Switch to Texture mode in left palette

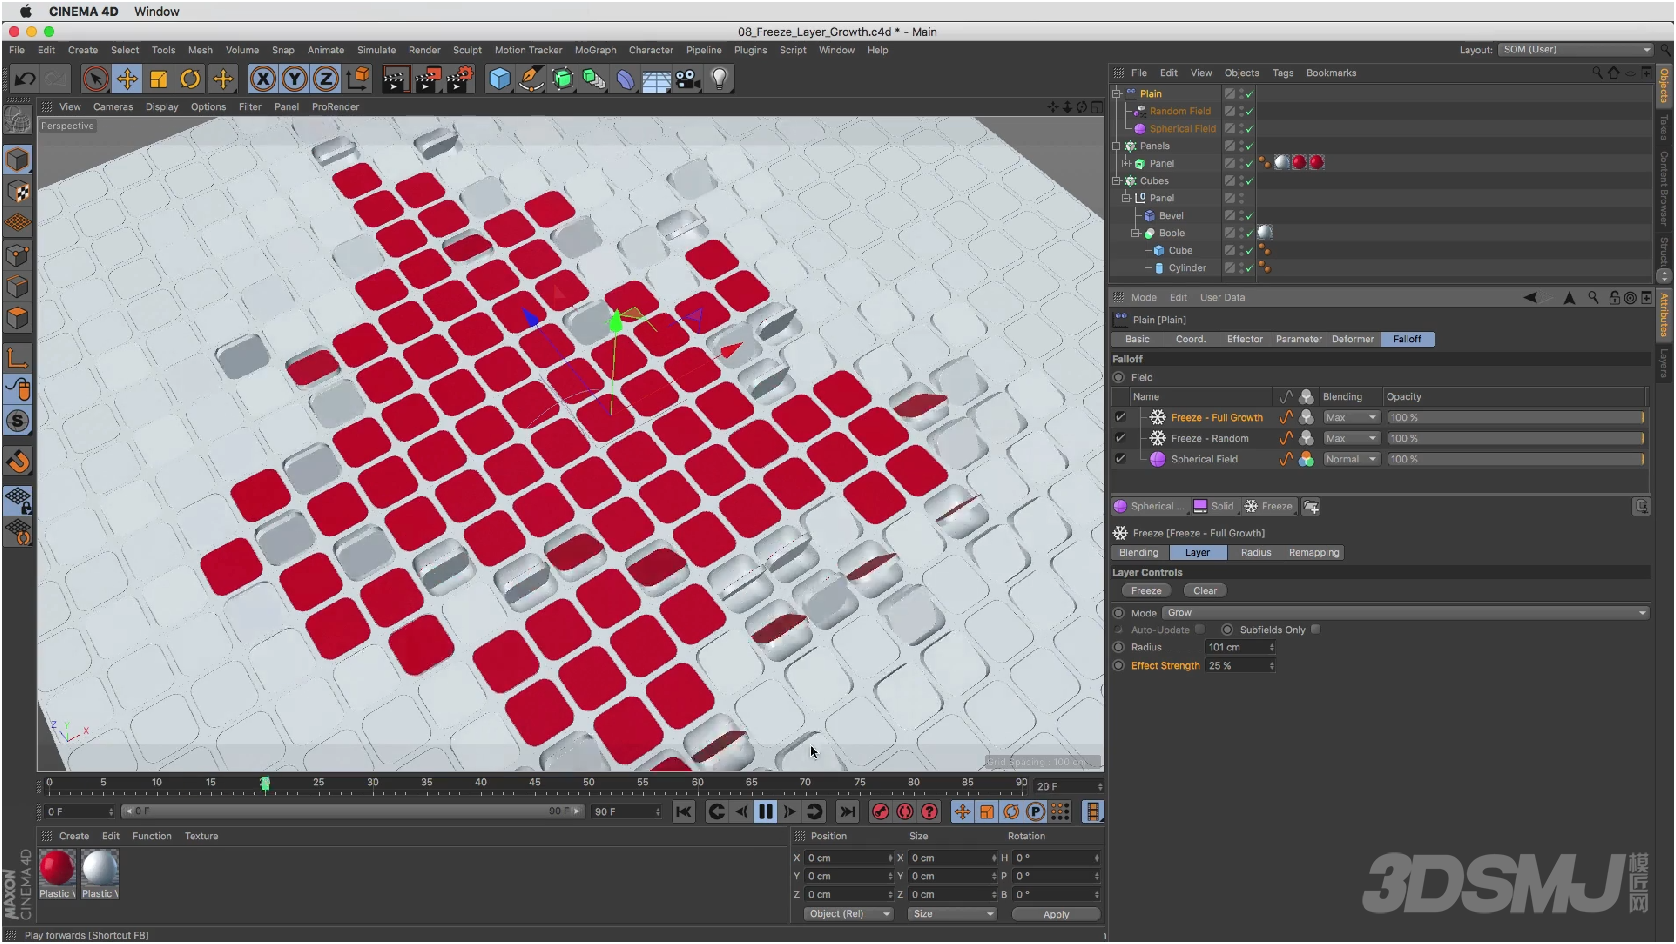18,191
